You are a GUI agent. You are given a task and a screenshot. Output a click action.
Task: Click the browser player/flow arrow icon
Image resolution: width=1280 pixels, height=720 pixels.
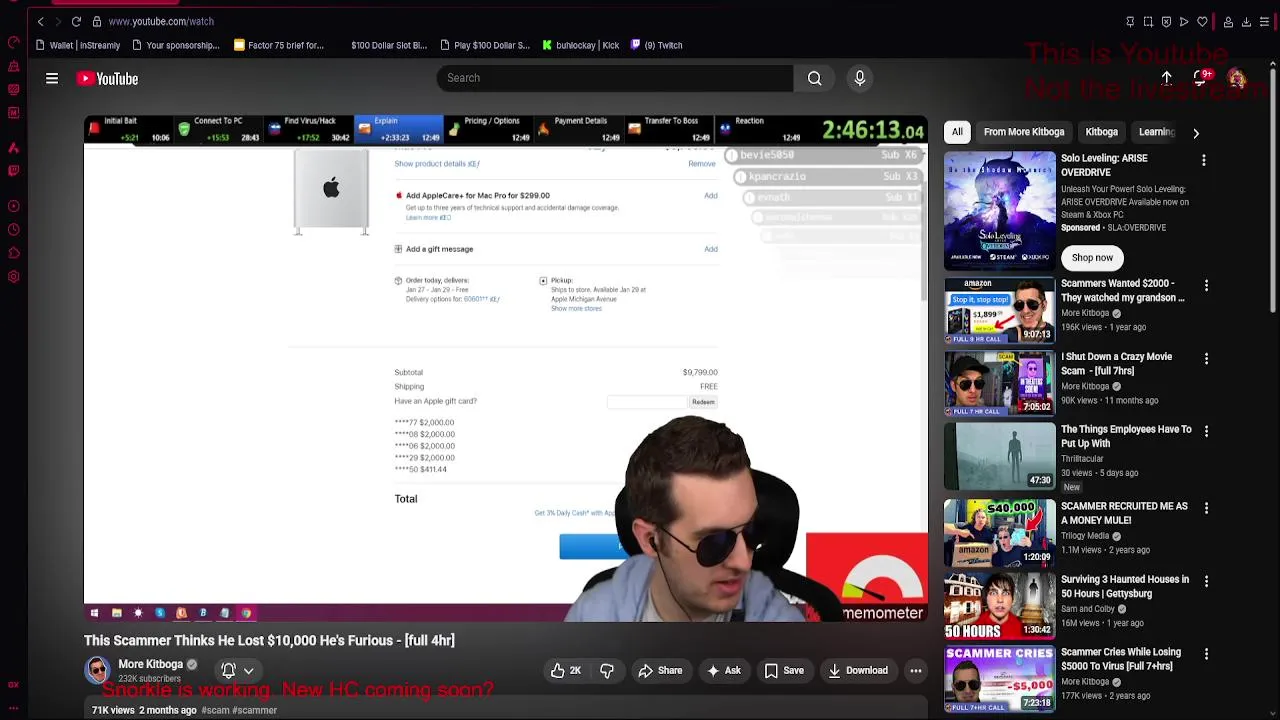1184,21
